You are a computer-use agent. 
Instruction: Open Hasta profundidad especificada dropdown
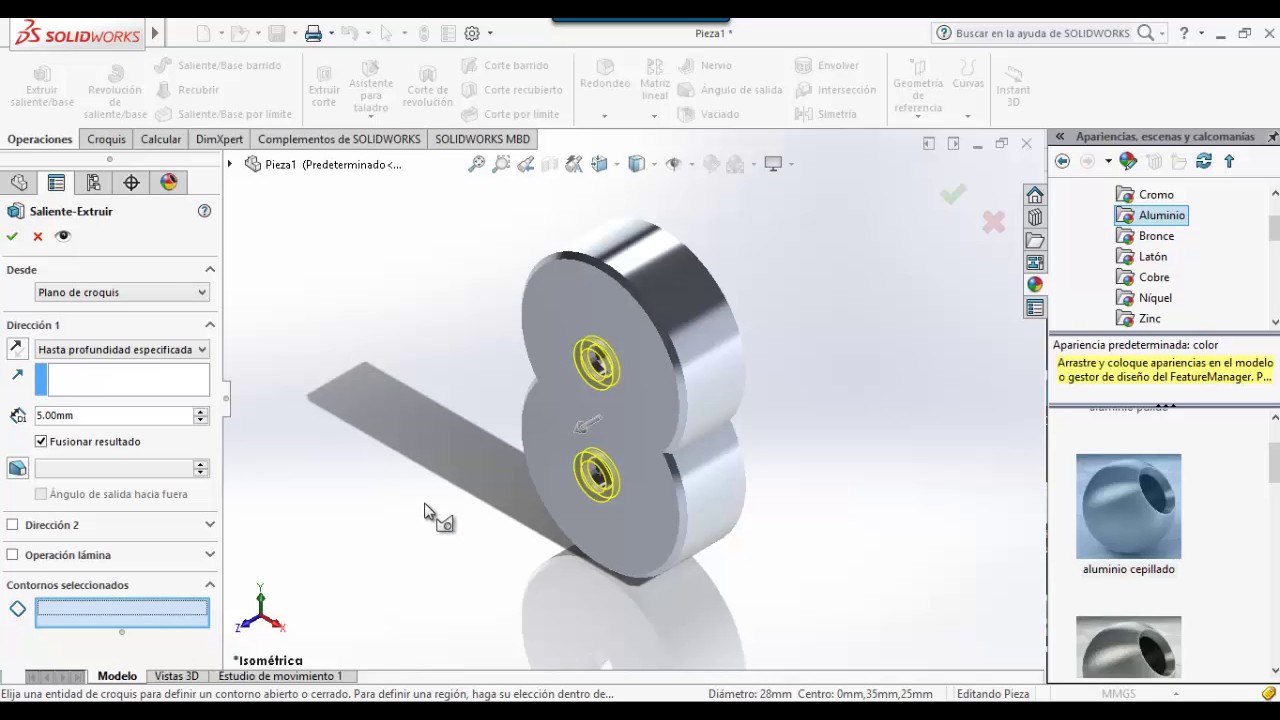(122, 349)
